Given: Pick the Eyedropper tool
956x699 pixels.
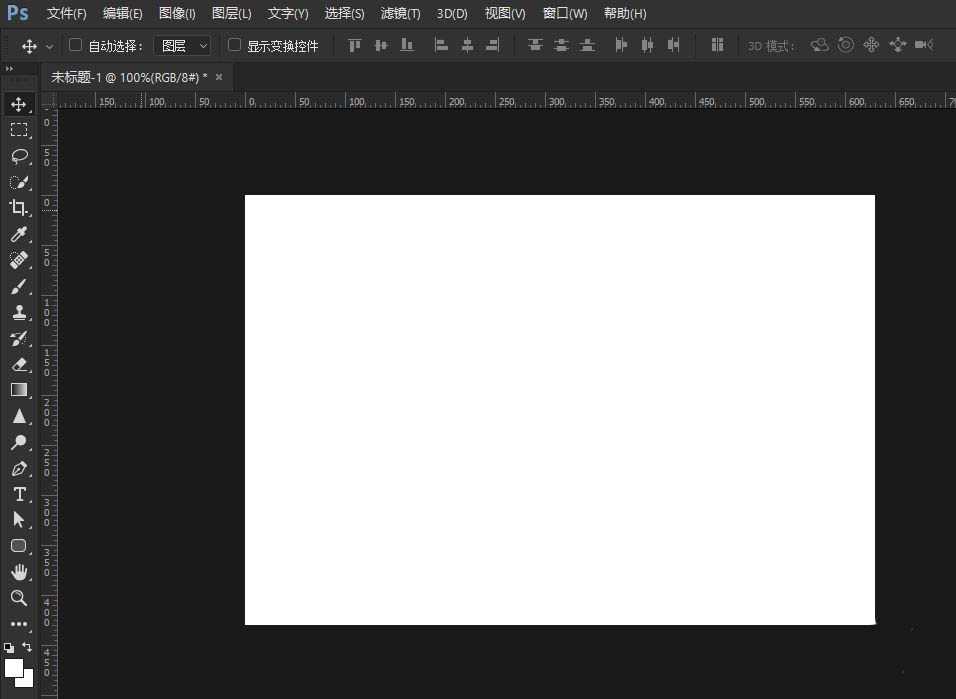Looking at the screenshot, I should click(19, 234).
